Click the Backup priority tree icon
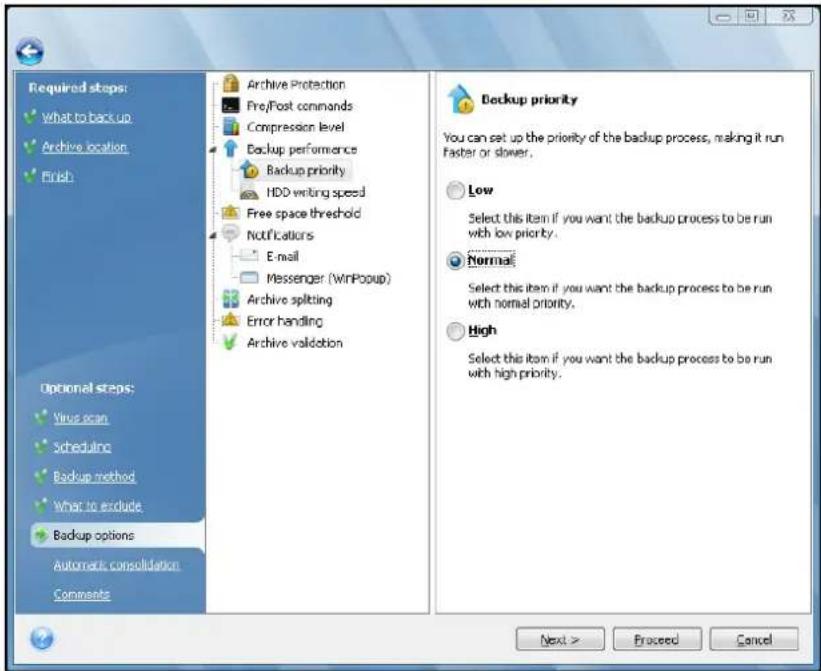This screenshot has height=671, width=821. (250, 170)
